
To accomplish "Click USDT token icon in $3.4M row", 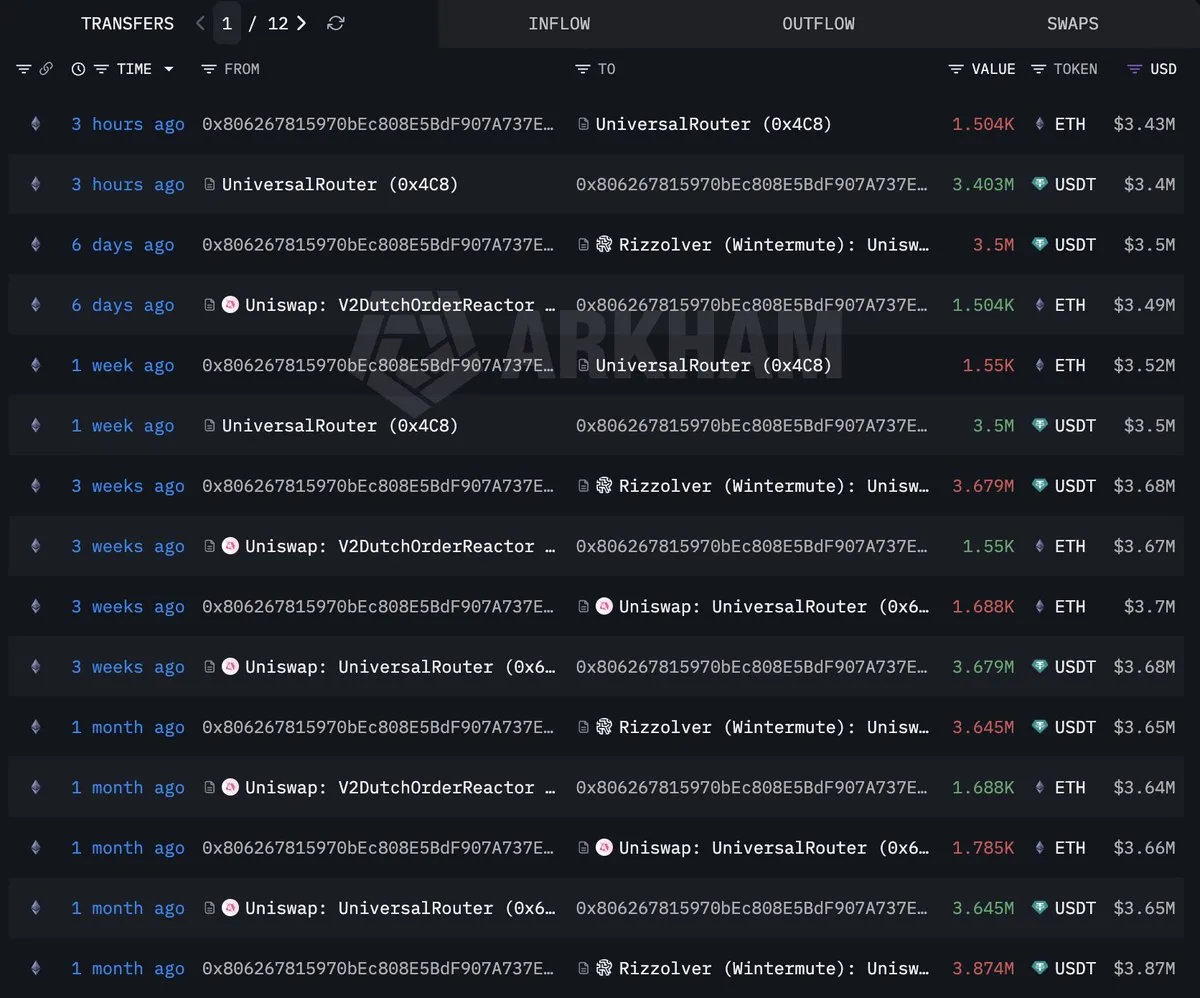I will pyautogui.click(x=1039, y=184).
